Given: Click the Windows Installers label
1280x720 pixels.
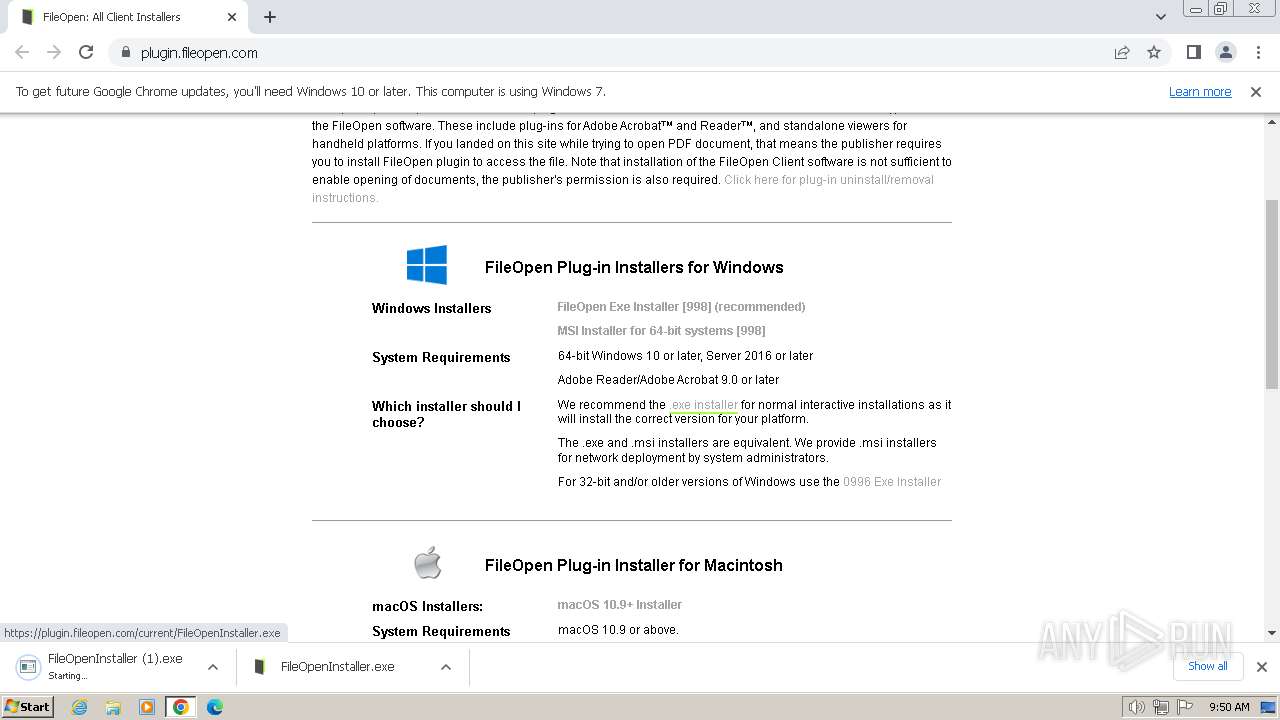Looking at the screenshot, I should (x=432, y=308).
